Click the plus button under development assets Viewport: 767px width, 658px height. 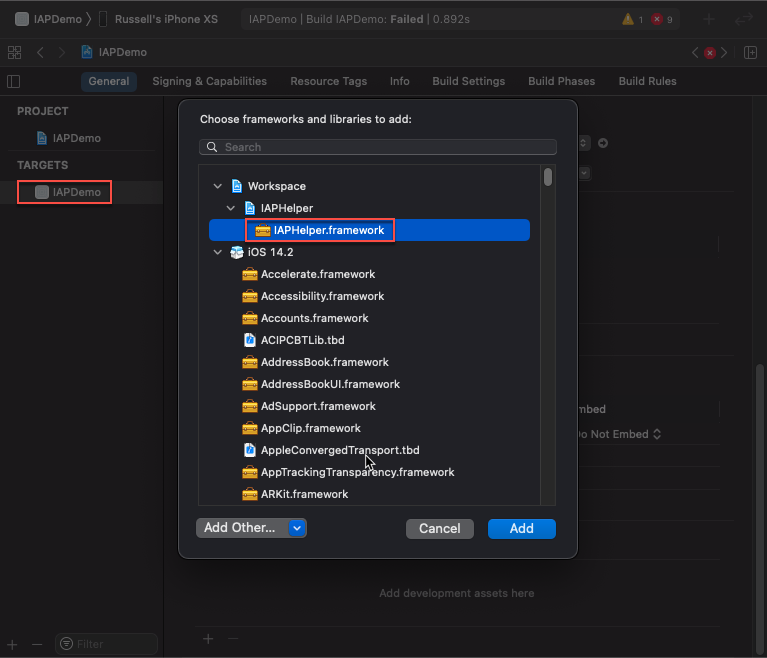(208, 639)
